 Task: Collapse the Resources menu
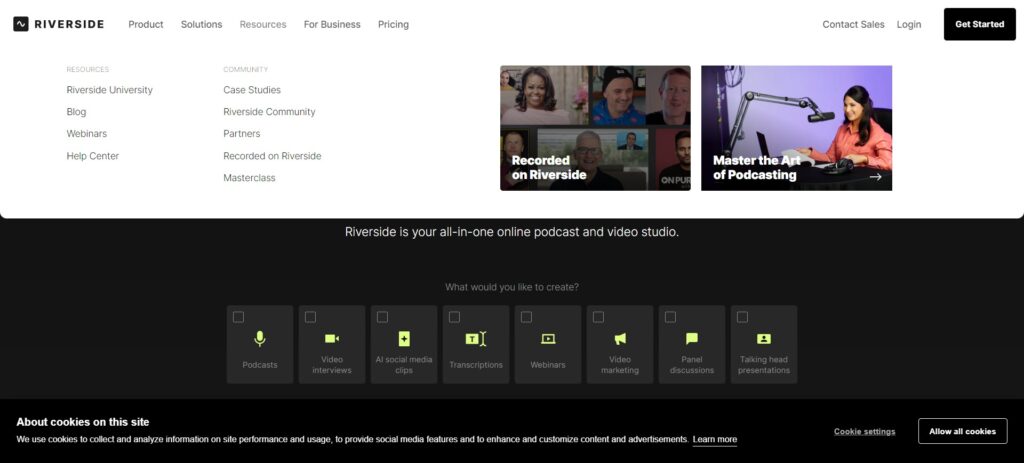tap(263, 24)
